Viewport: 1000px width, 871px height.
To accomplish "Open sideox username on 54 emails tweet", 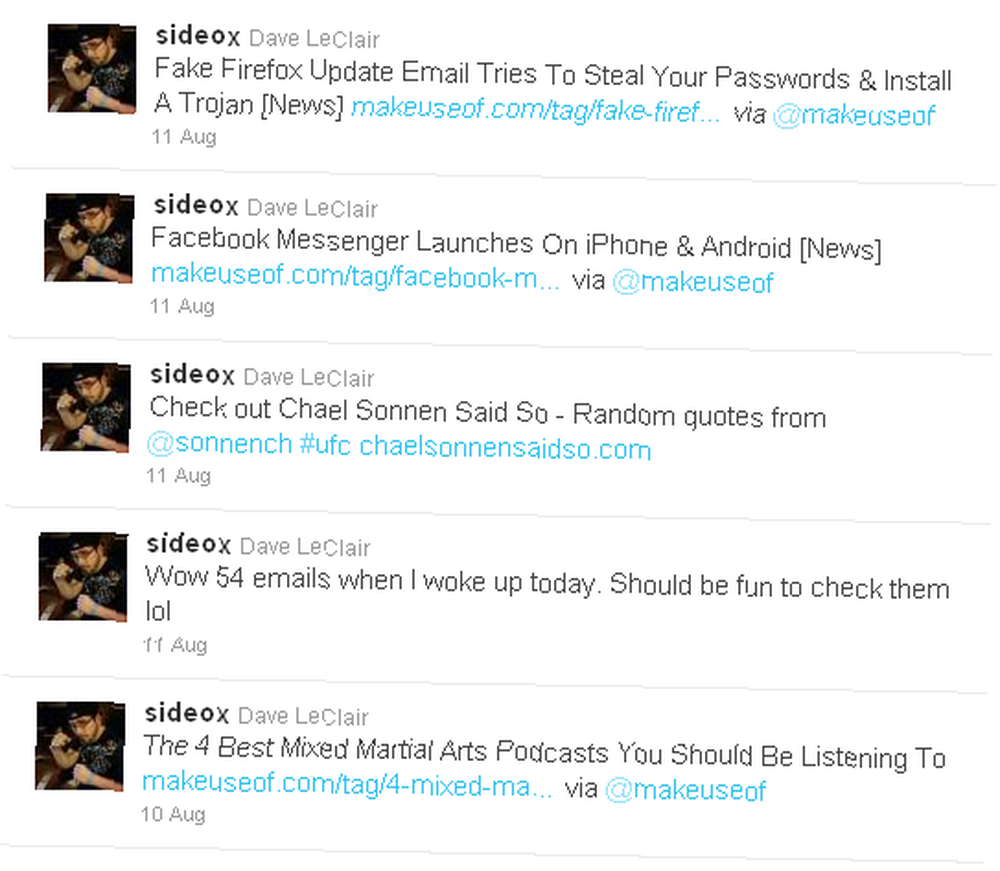I will [x=189, y=544].
